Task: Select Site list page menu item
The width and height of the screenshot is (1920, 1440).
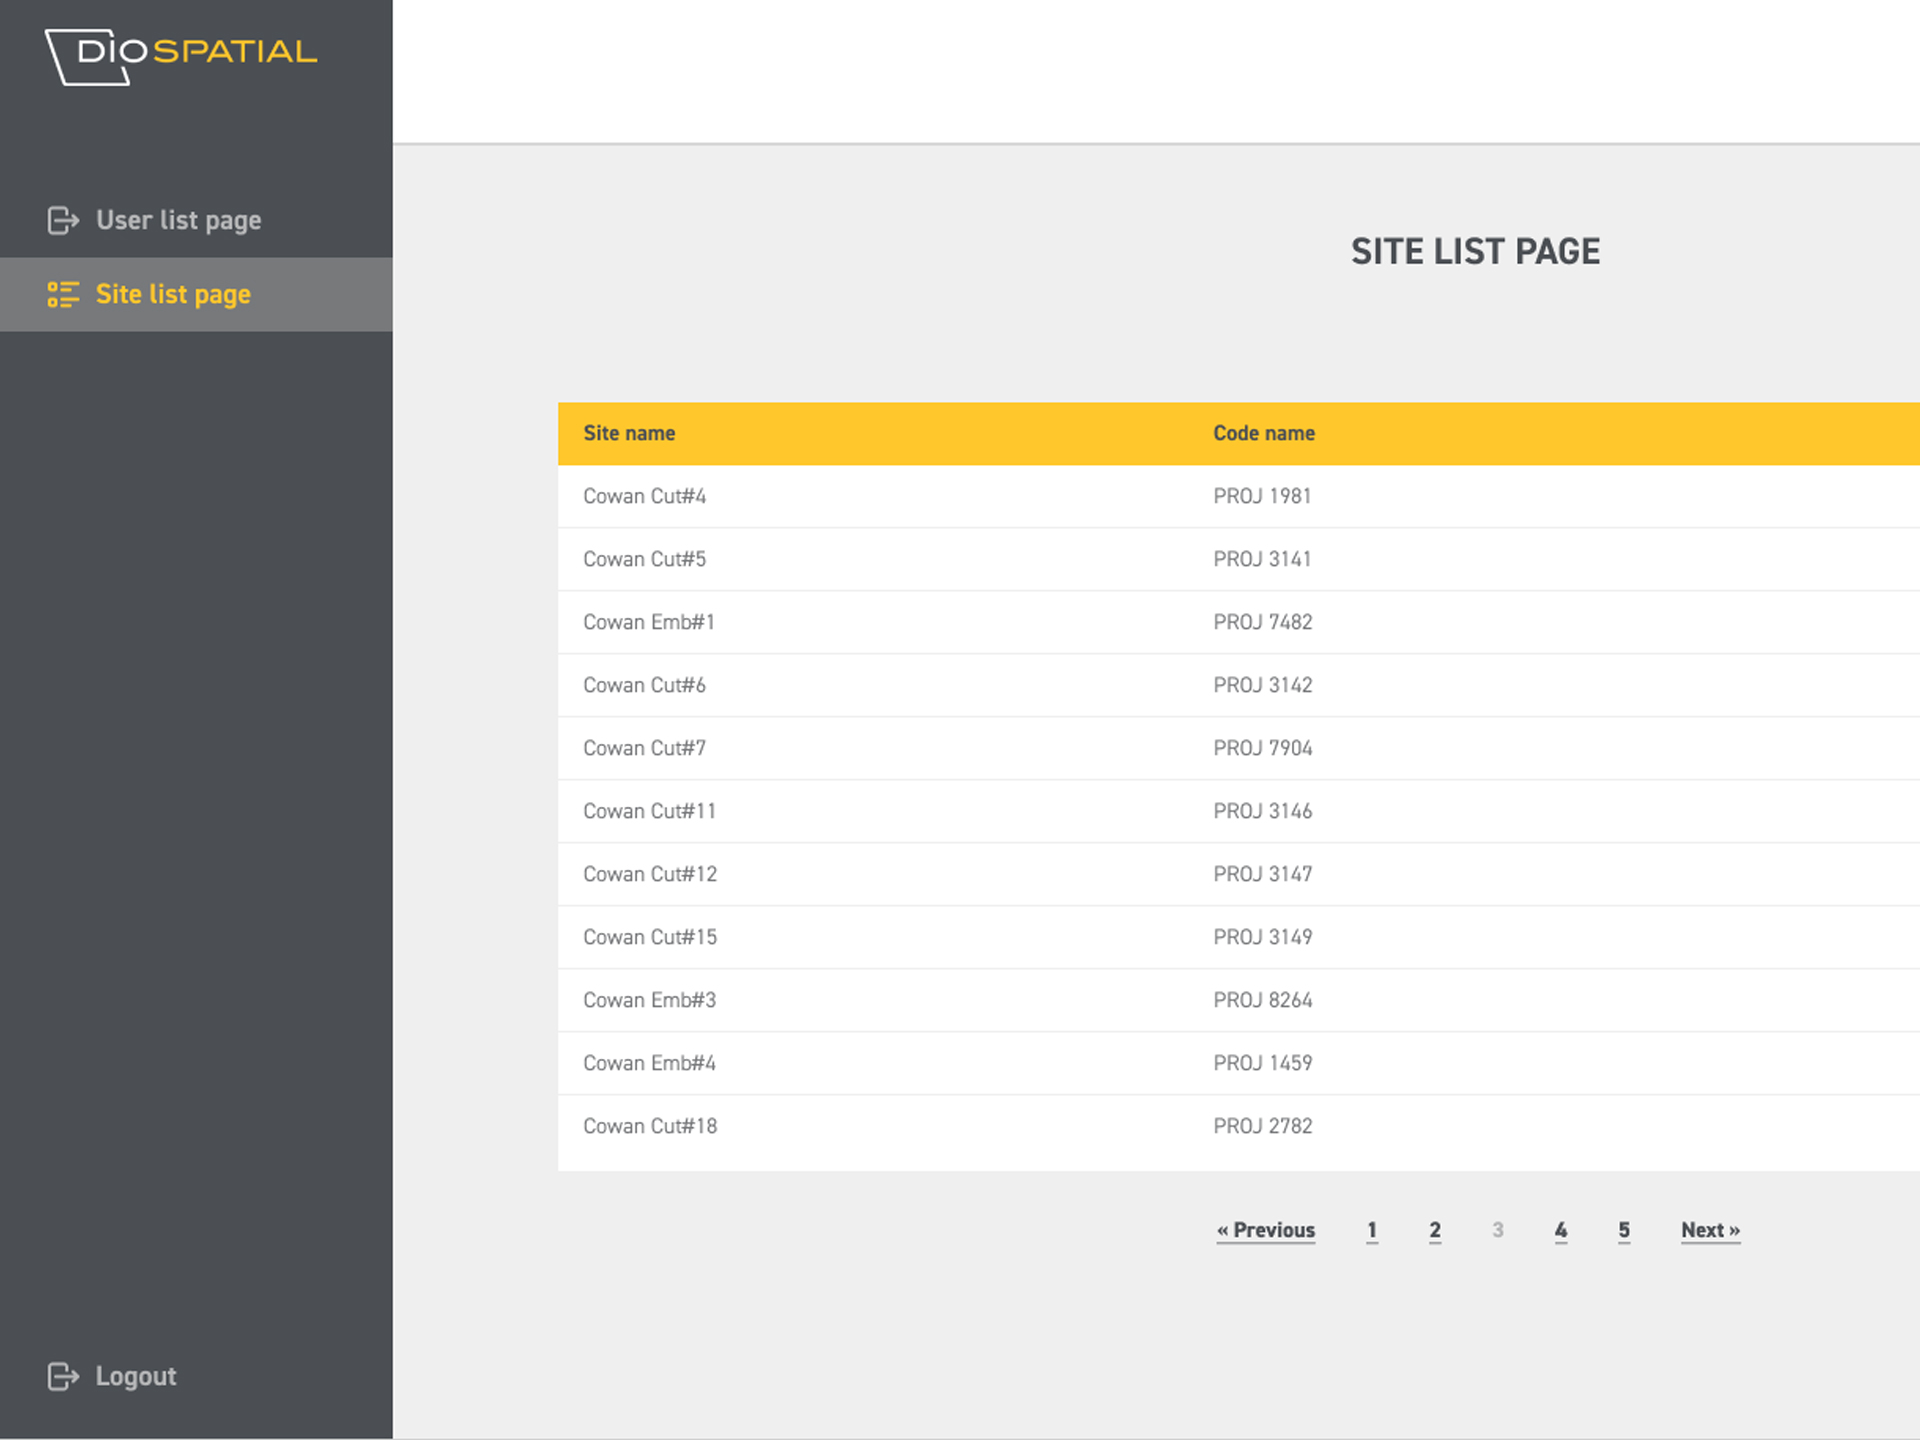Action: [173, 294]
